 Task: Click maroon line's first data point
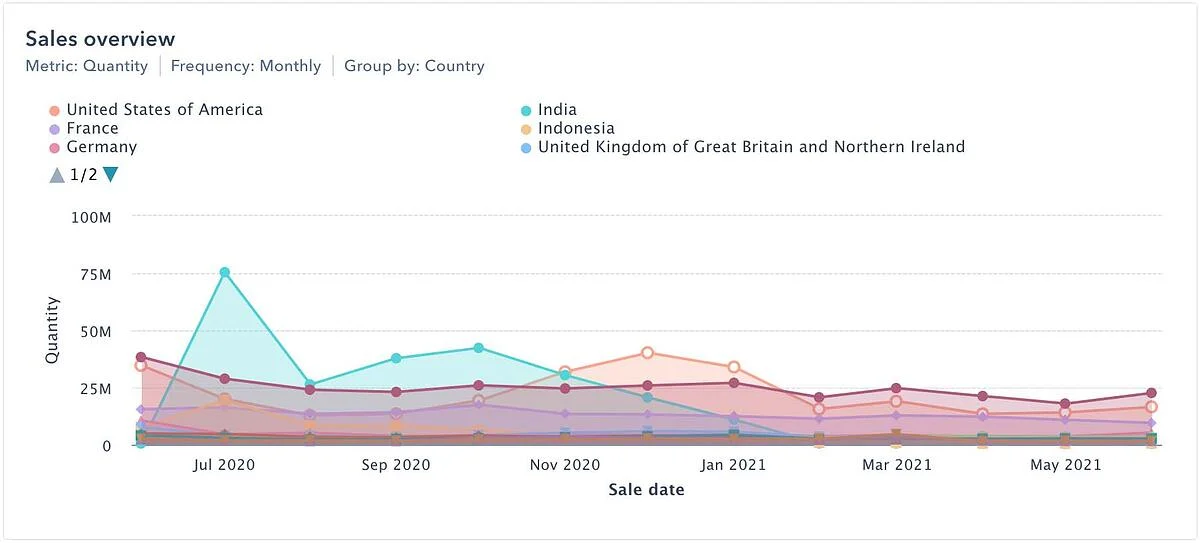[141, 357]
